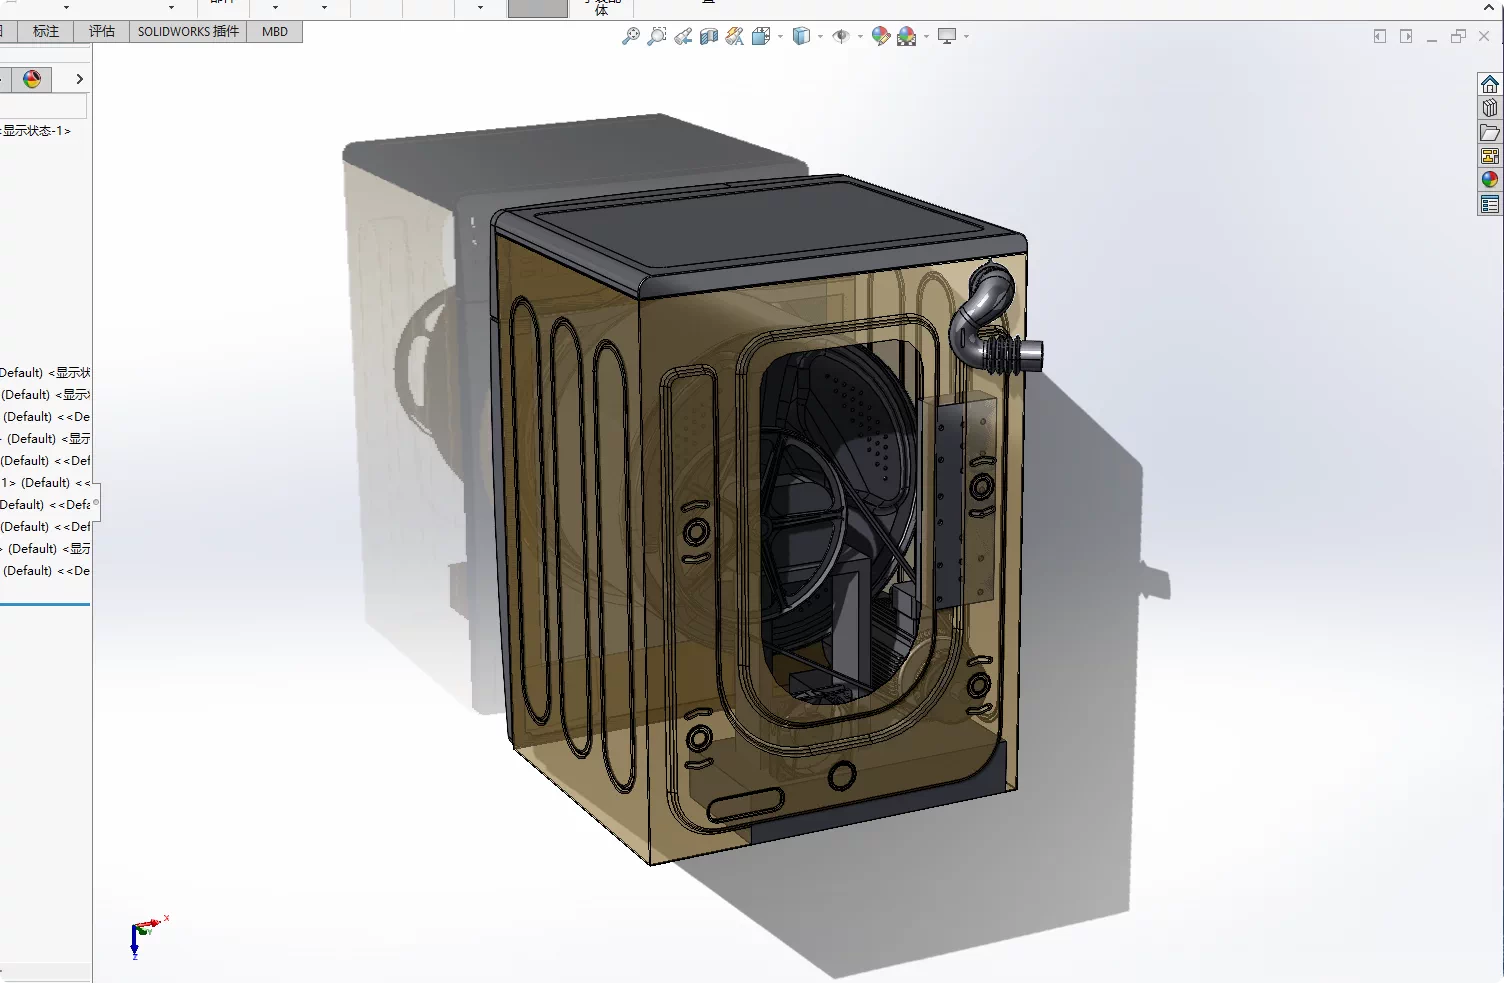This screenshot has width=1504, height=983.
Task: Open the Design Library task pane tab
Action: click(1490, 108)
